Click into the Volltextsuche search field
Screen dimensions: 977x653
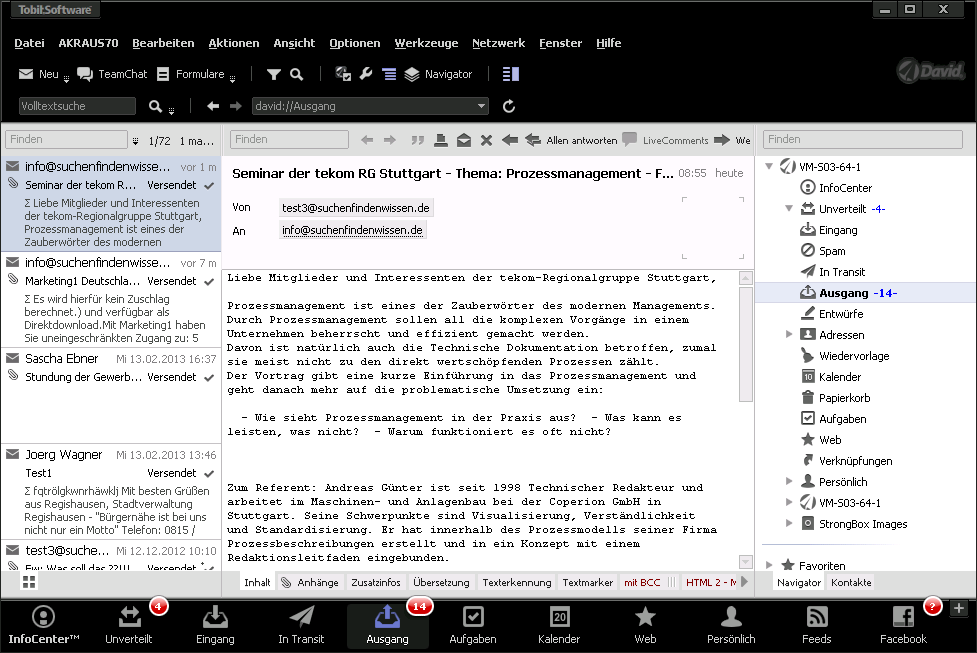(77, 106)
